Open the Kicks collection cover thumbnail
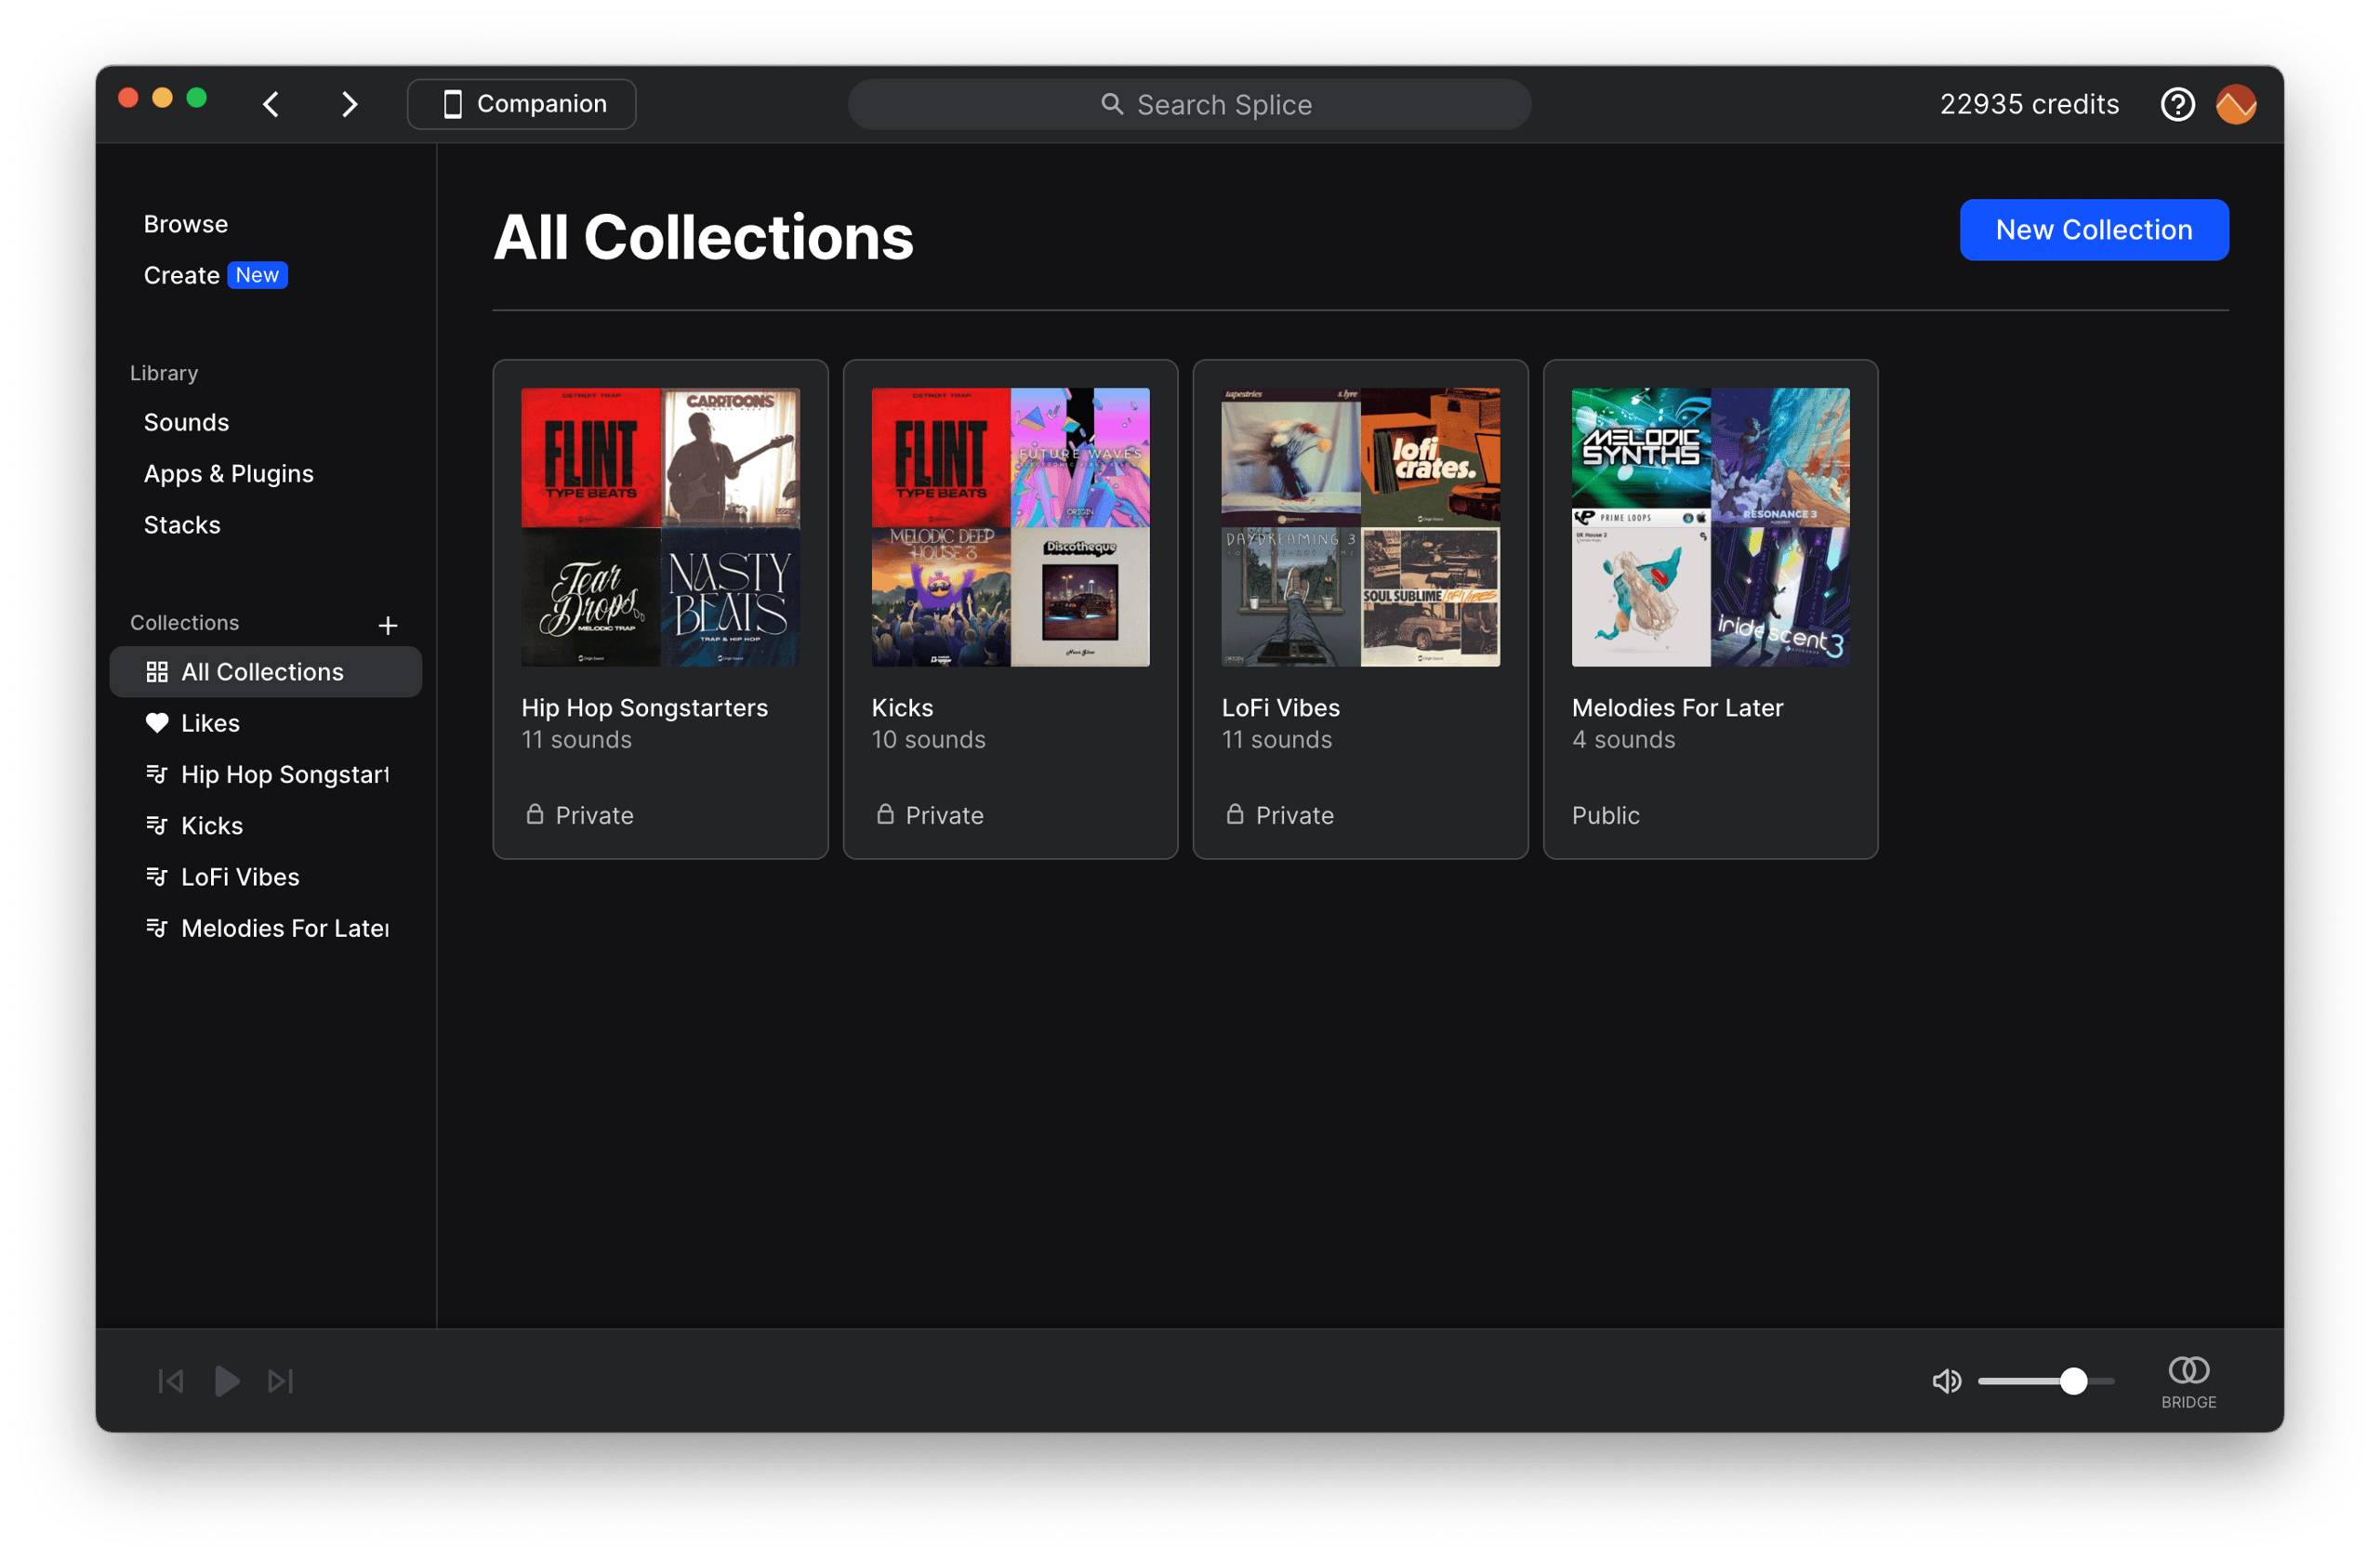 point(1010,527)
